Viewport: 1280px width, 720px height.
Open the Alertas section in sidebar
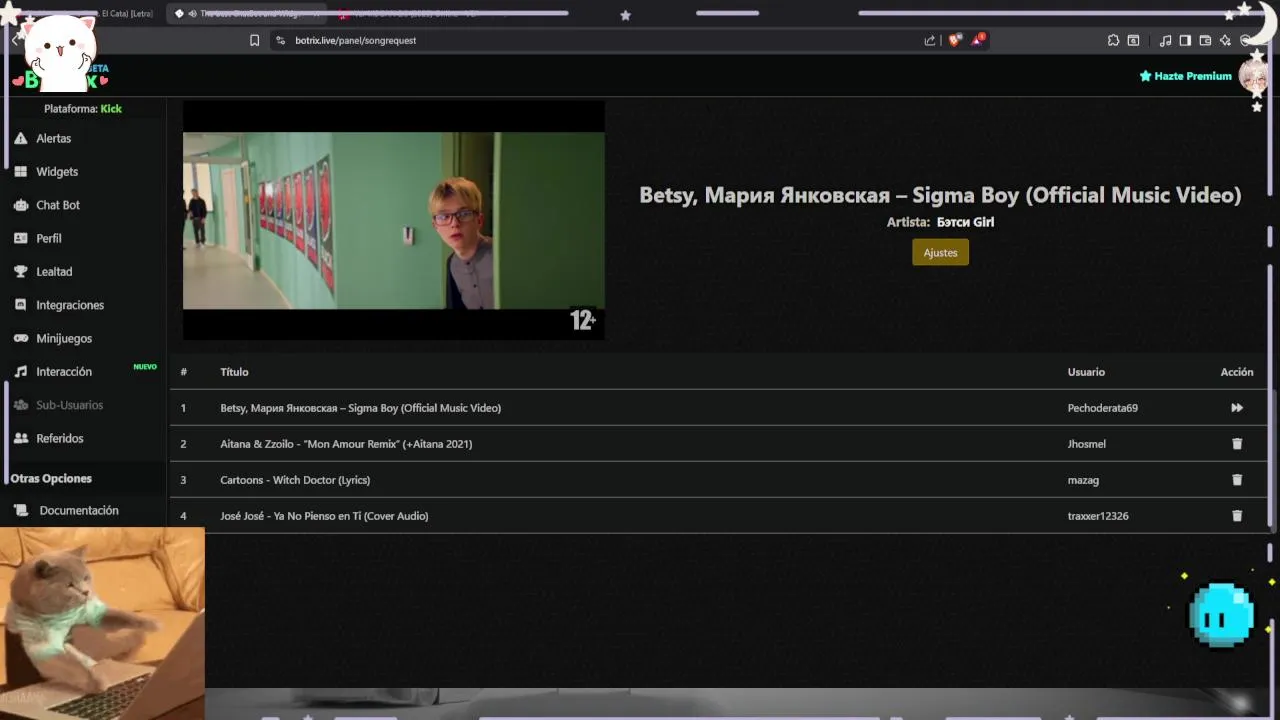pyautogui.click(x=54, y=138)
